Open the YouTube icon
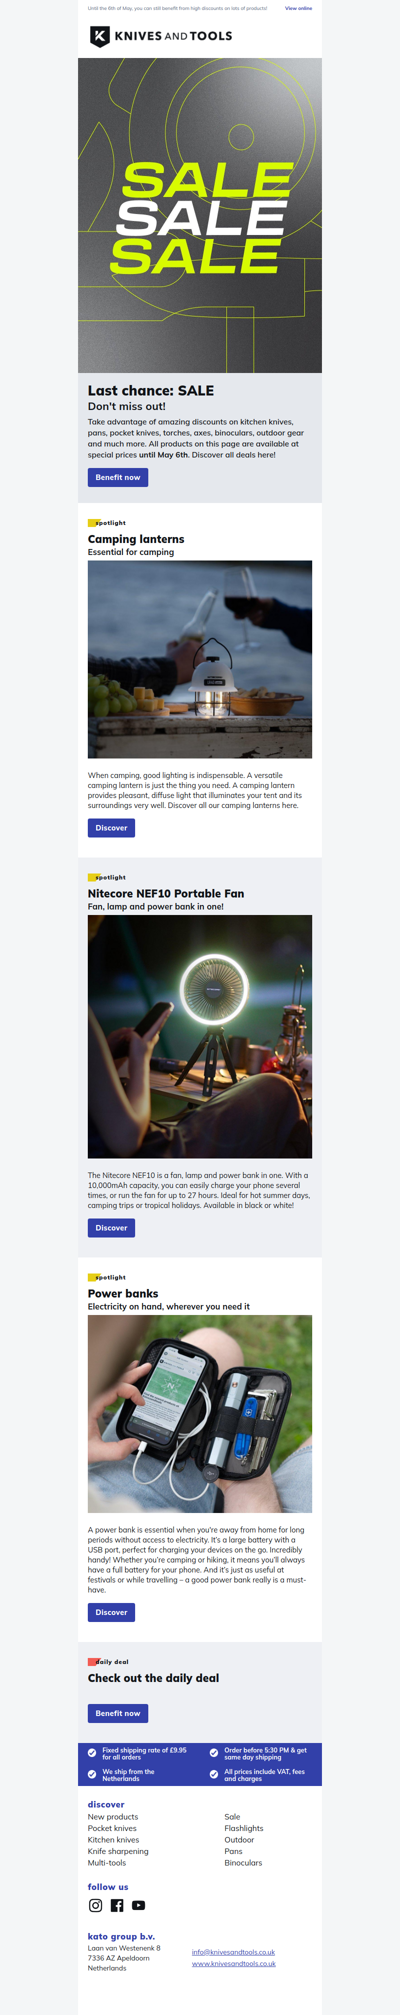Viewport: 400px width, 2015px height. pos(138,1905)
